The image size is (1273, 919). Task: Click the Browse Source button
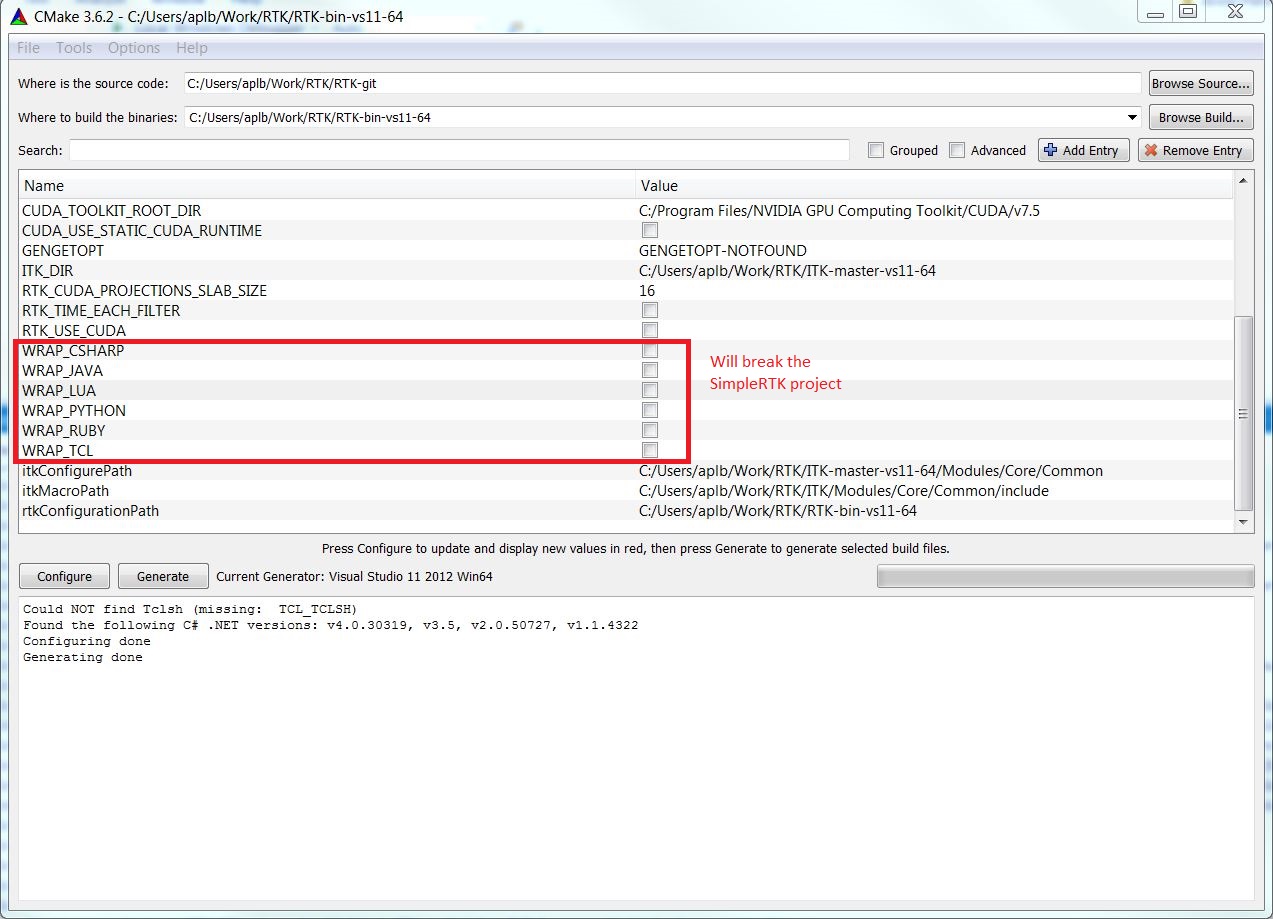1200,83
